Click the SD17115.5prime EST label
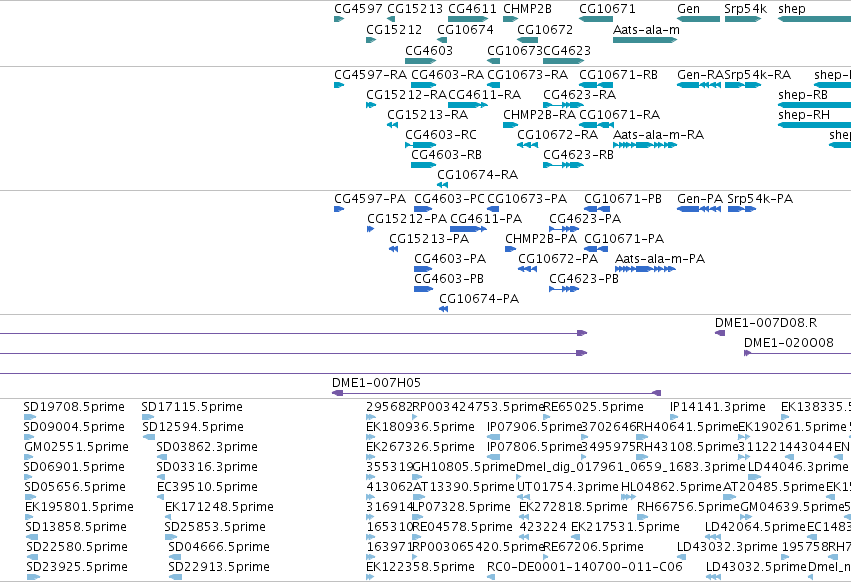Screen dimensions: 851x582 click(192, 407)
